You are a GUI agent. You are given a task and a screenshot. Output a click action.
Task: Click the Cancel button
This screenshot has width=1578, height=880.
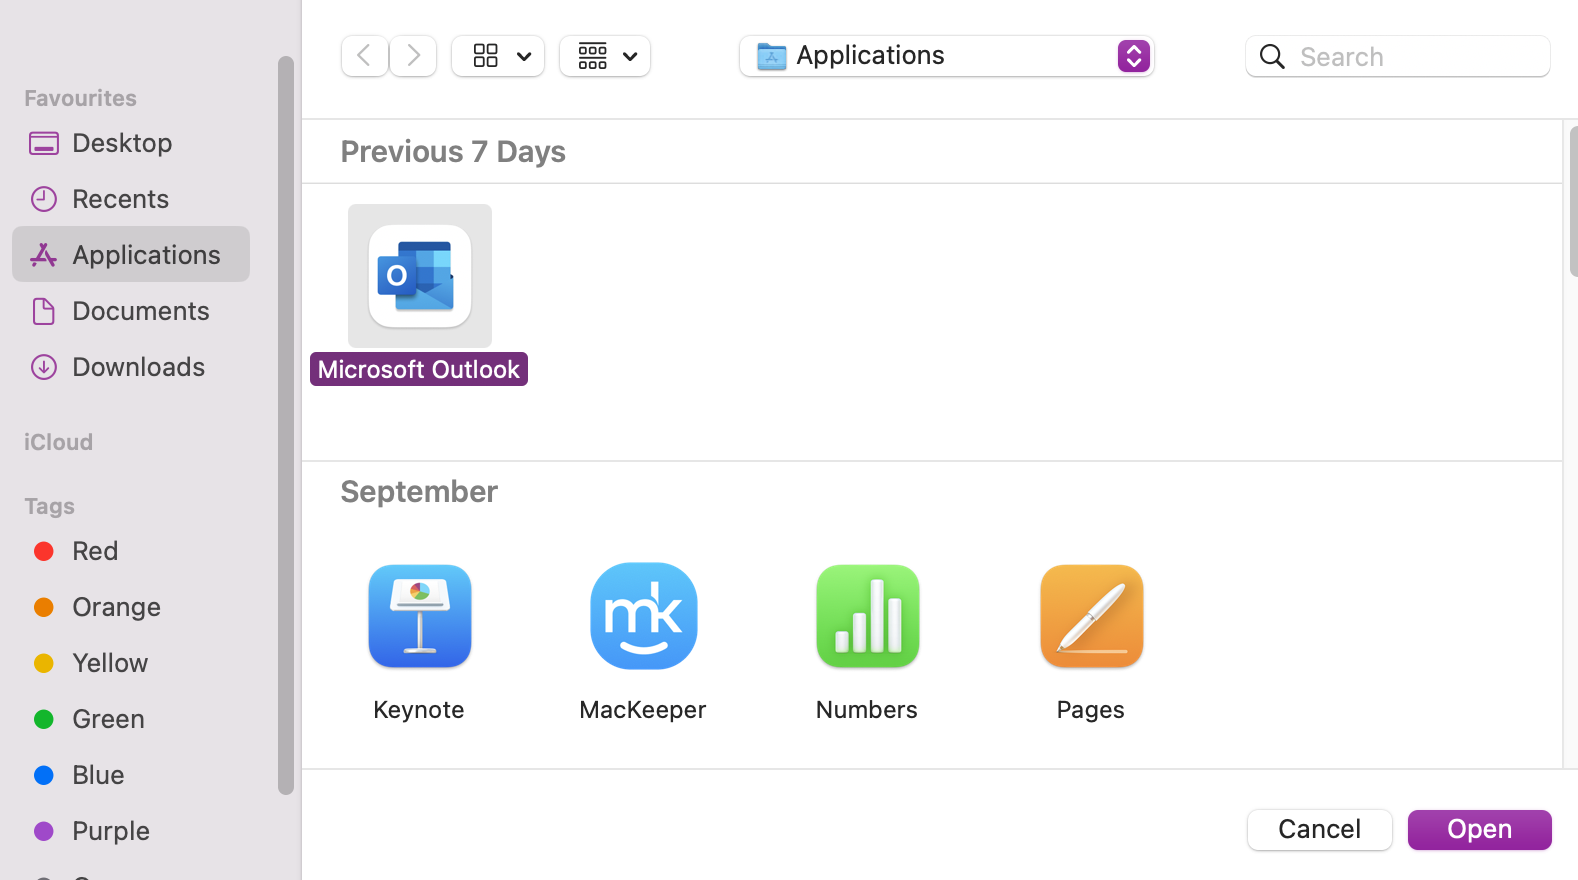click(1320, 830)
